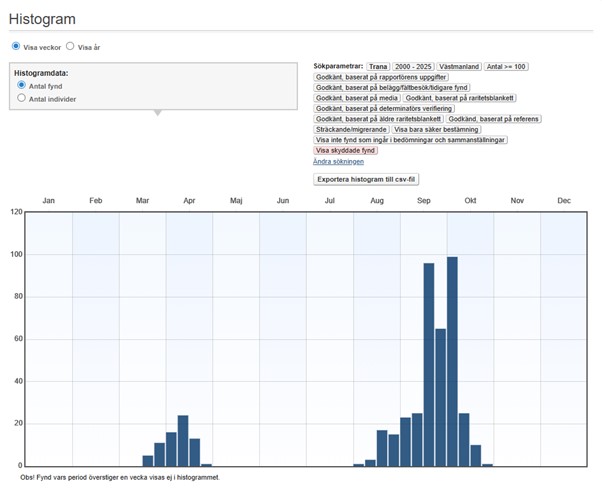Click 'Godkänd, baserat på referens' tag

tap(493, 119)
